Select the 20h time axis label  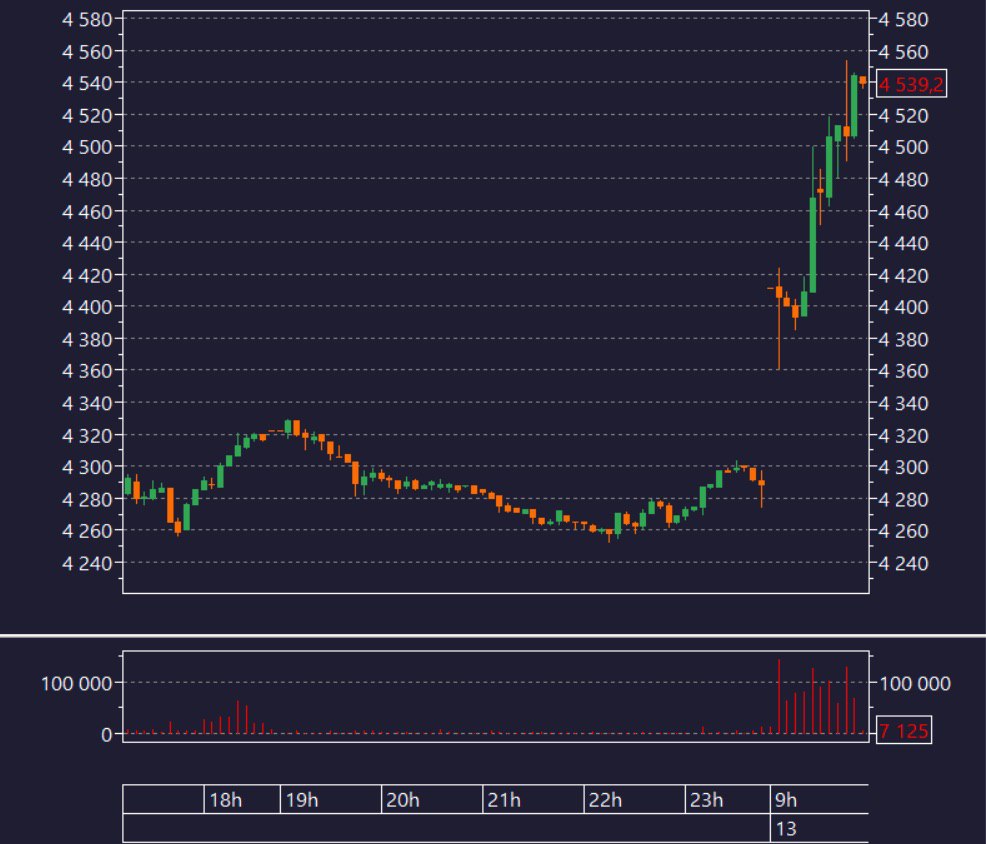point(402,800)
